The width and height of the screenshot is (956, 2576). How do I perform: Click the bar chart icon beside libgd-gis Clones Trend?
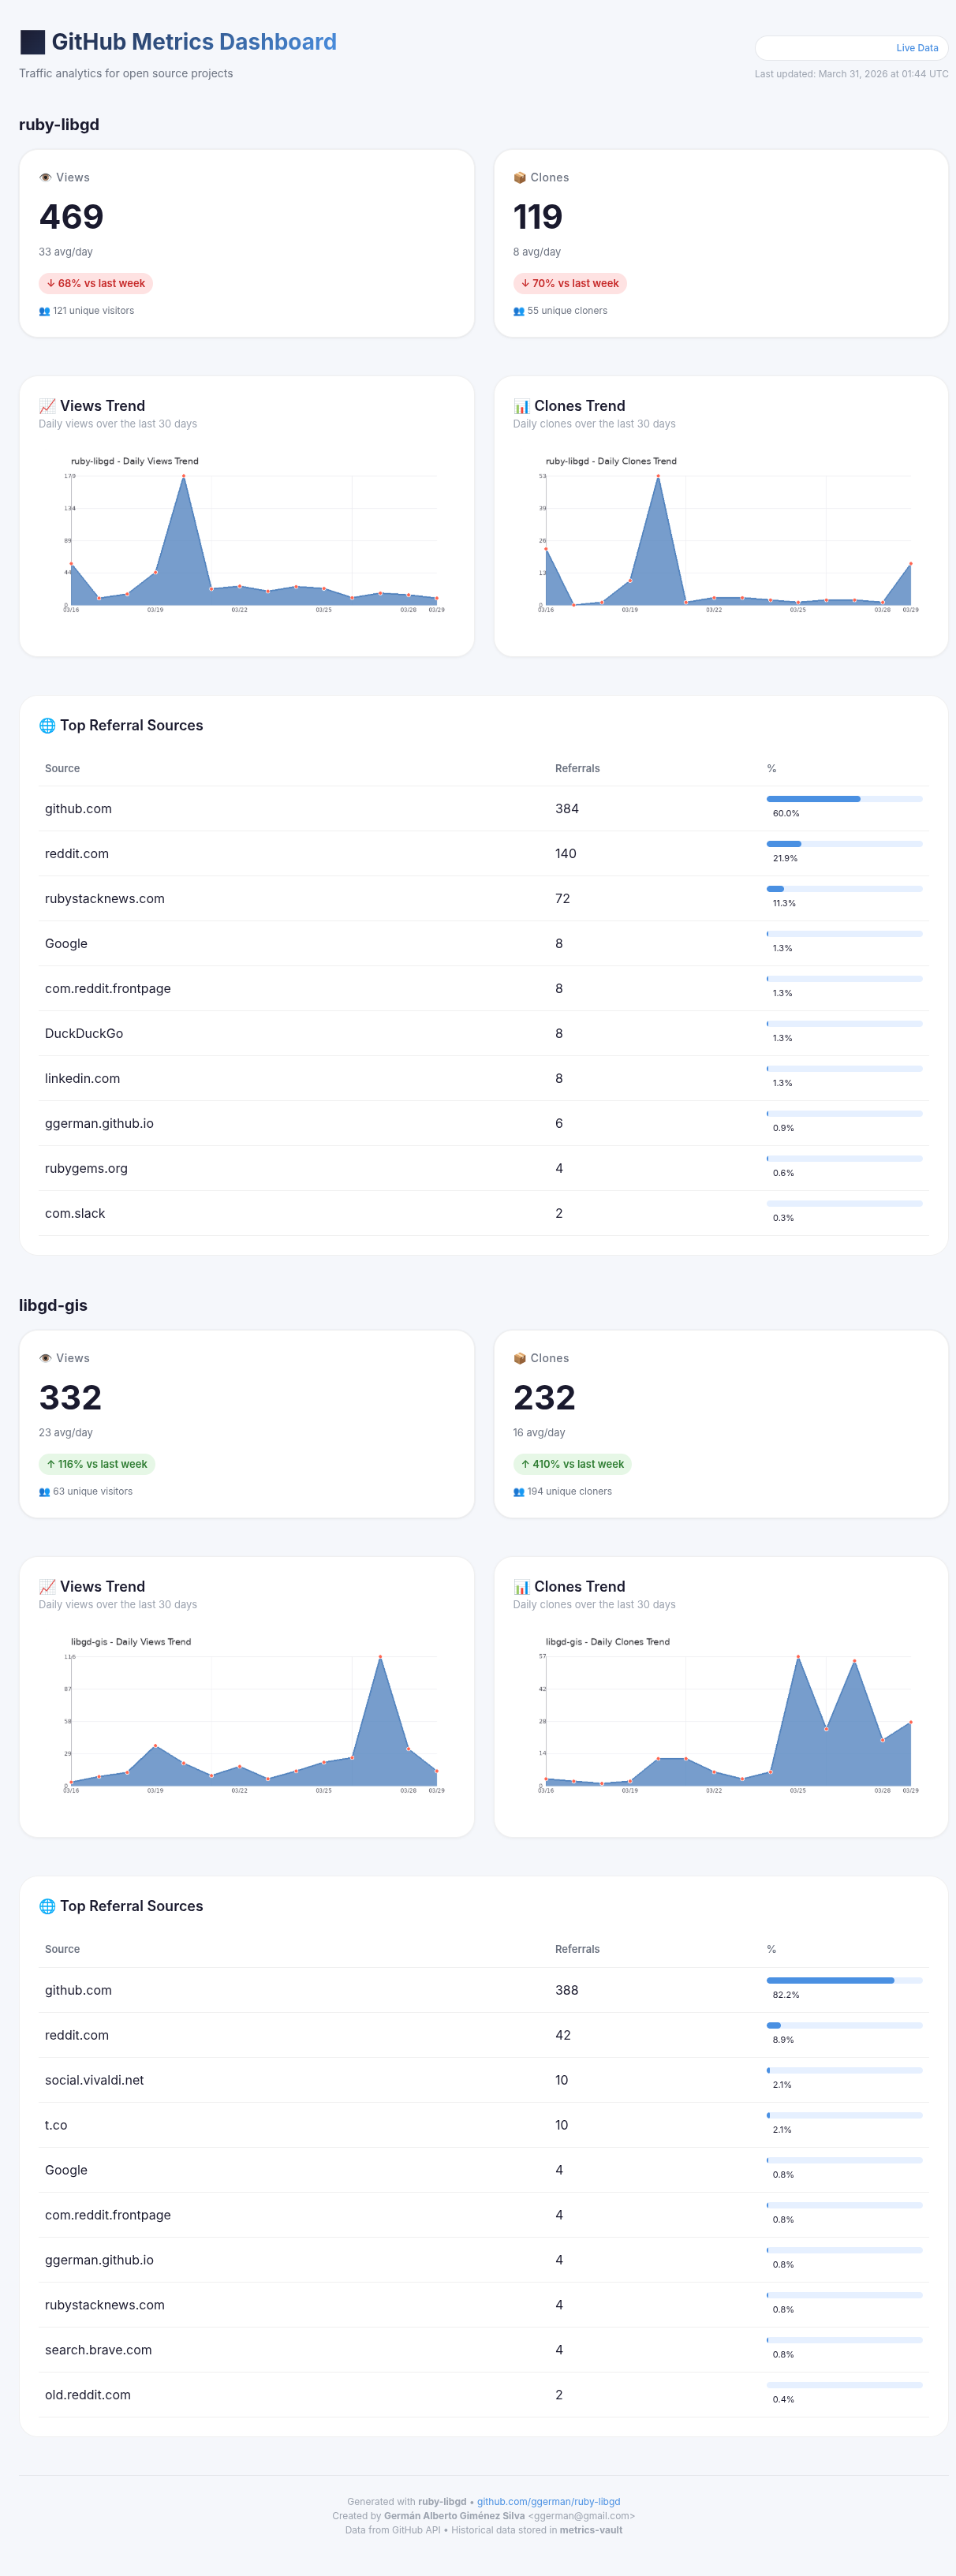(x=521, y=1586)
